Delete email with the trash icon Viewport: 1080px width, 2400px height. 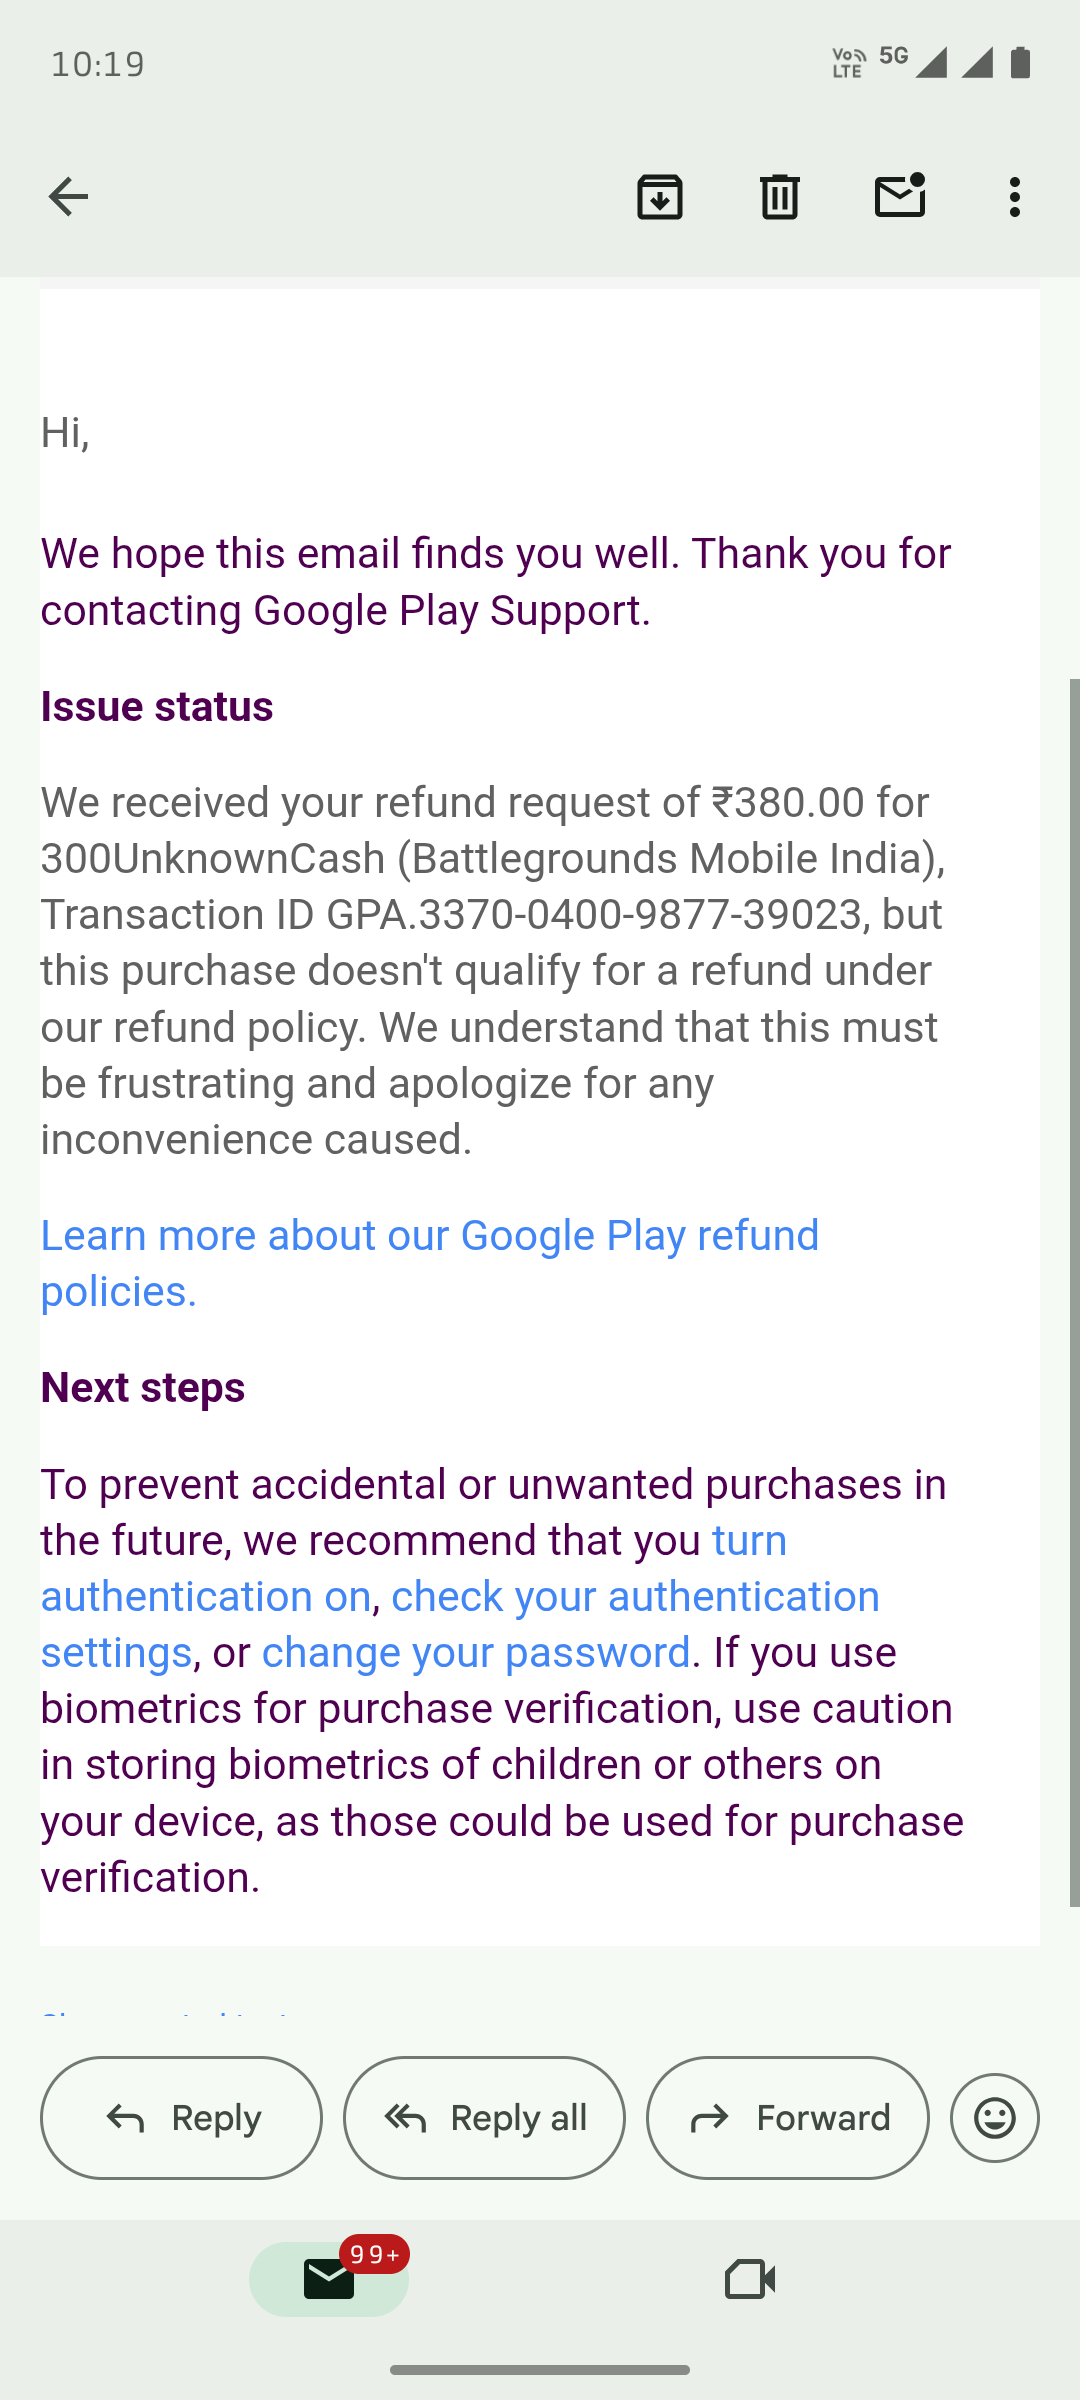(x=780, y=196)
